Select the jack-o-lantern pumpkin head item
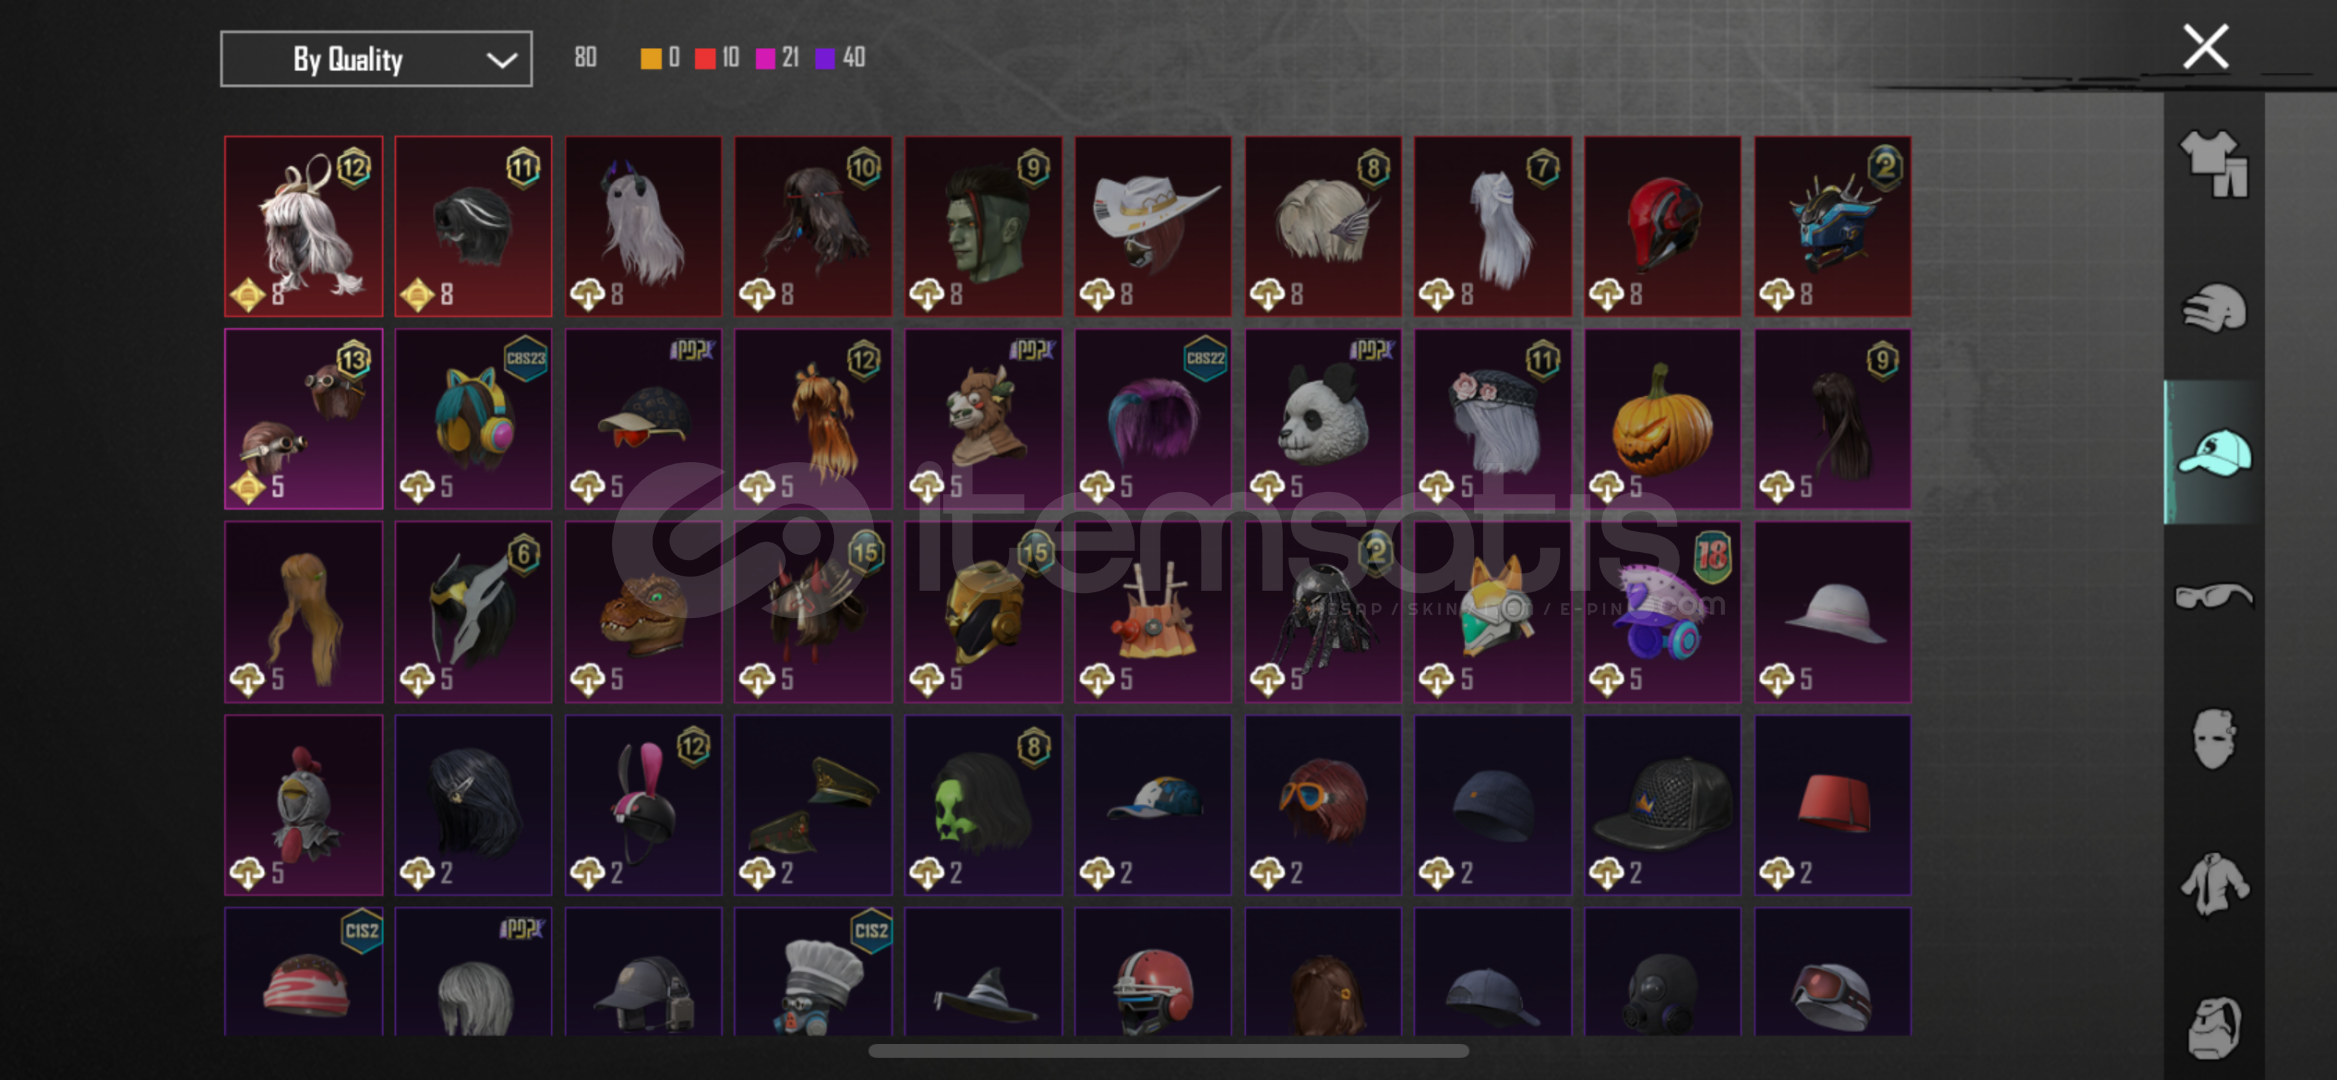 1662,419
